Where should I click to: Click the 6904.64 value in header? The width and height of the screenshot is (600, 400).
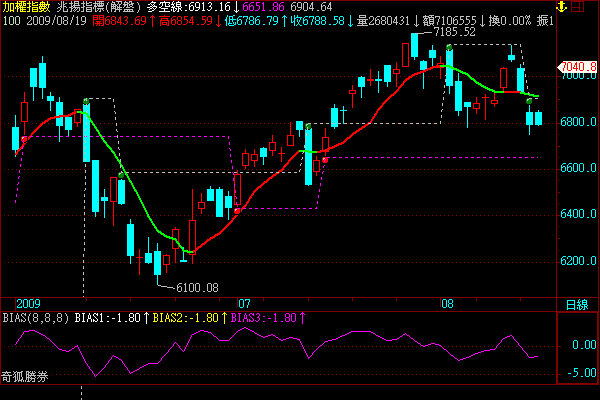click(x=311, y=7)
